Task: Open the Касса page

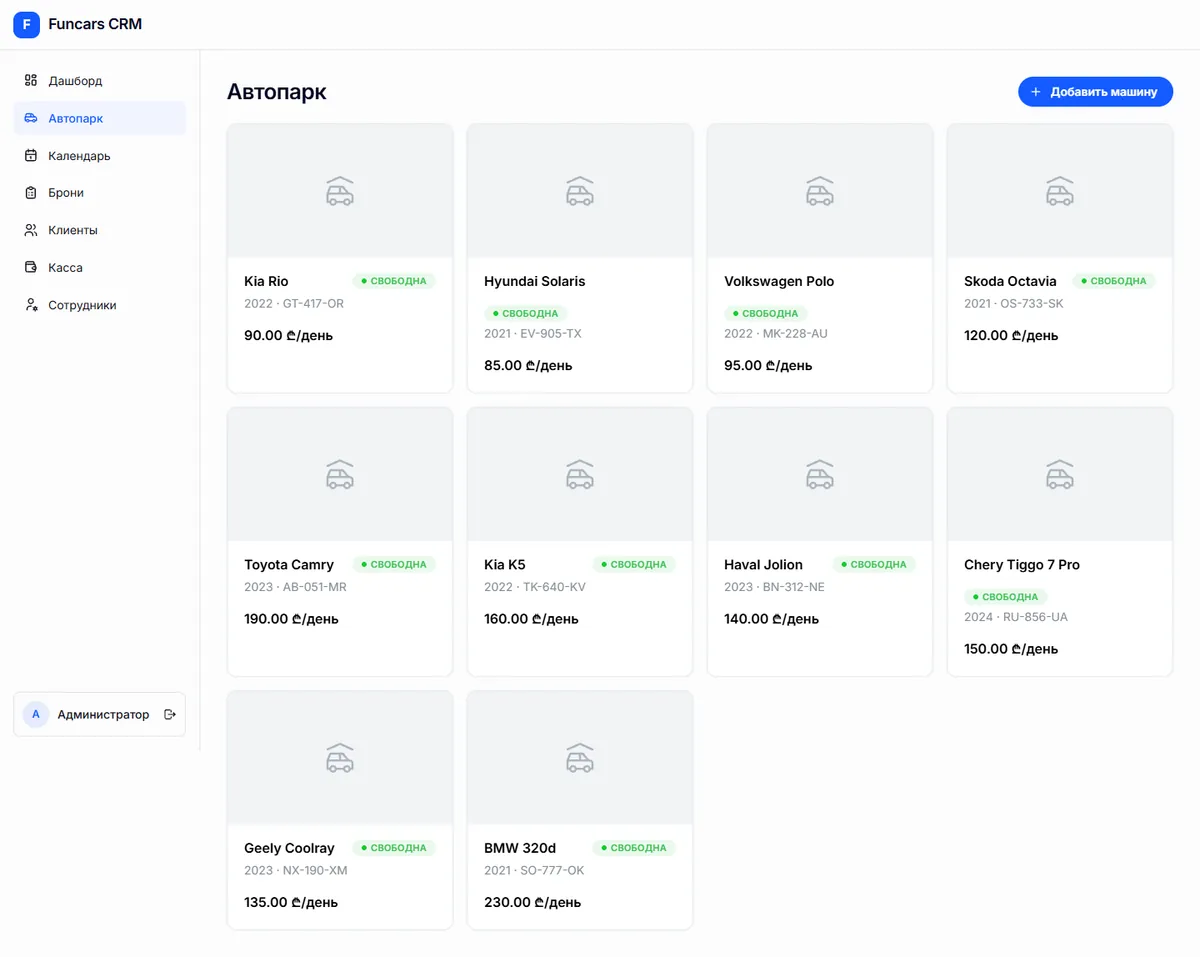Action: 100,268
